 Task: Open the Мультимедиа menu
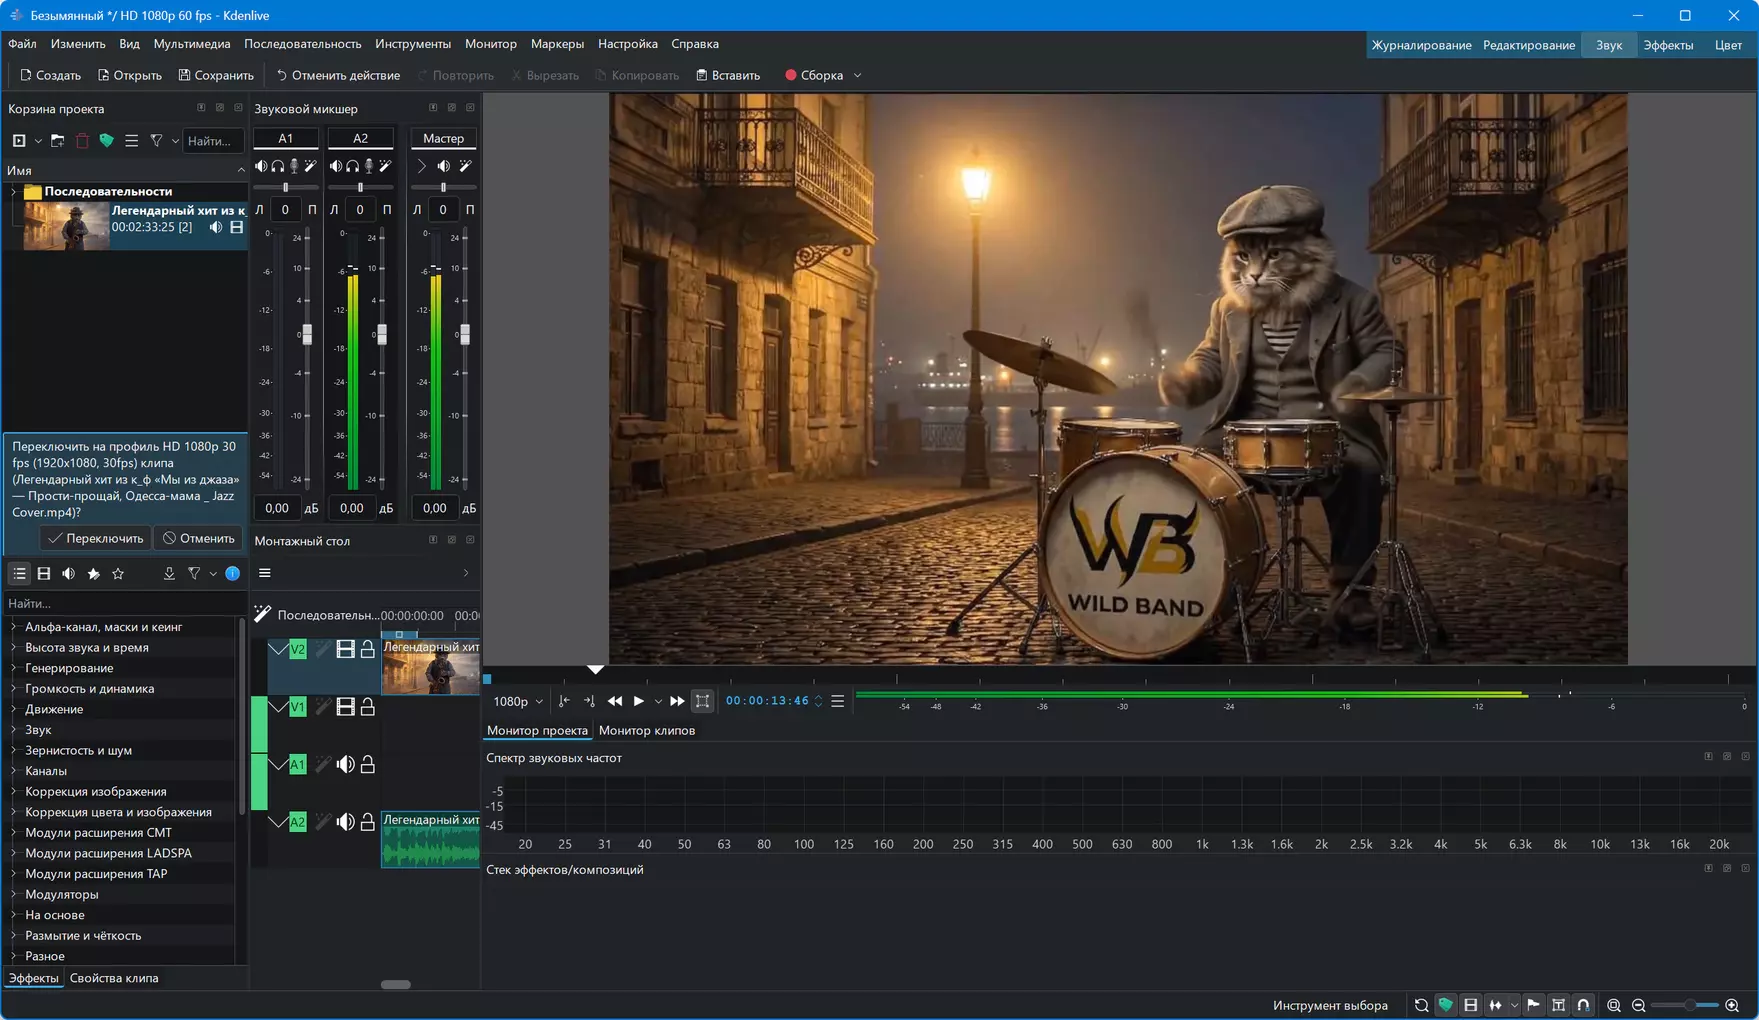[x=192, y=44]
